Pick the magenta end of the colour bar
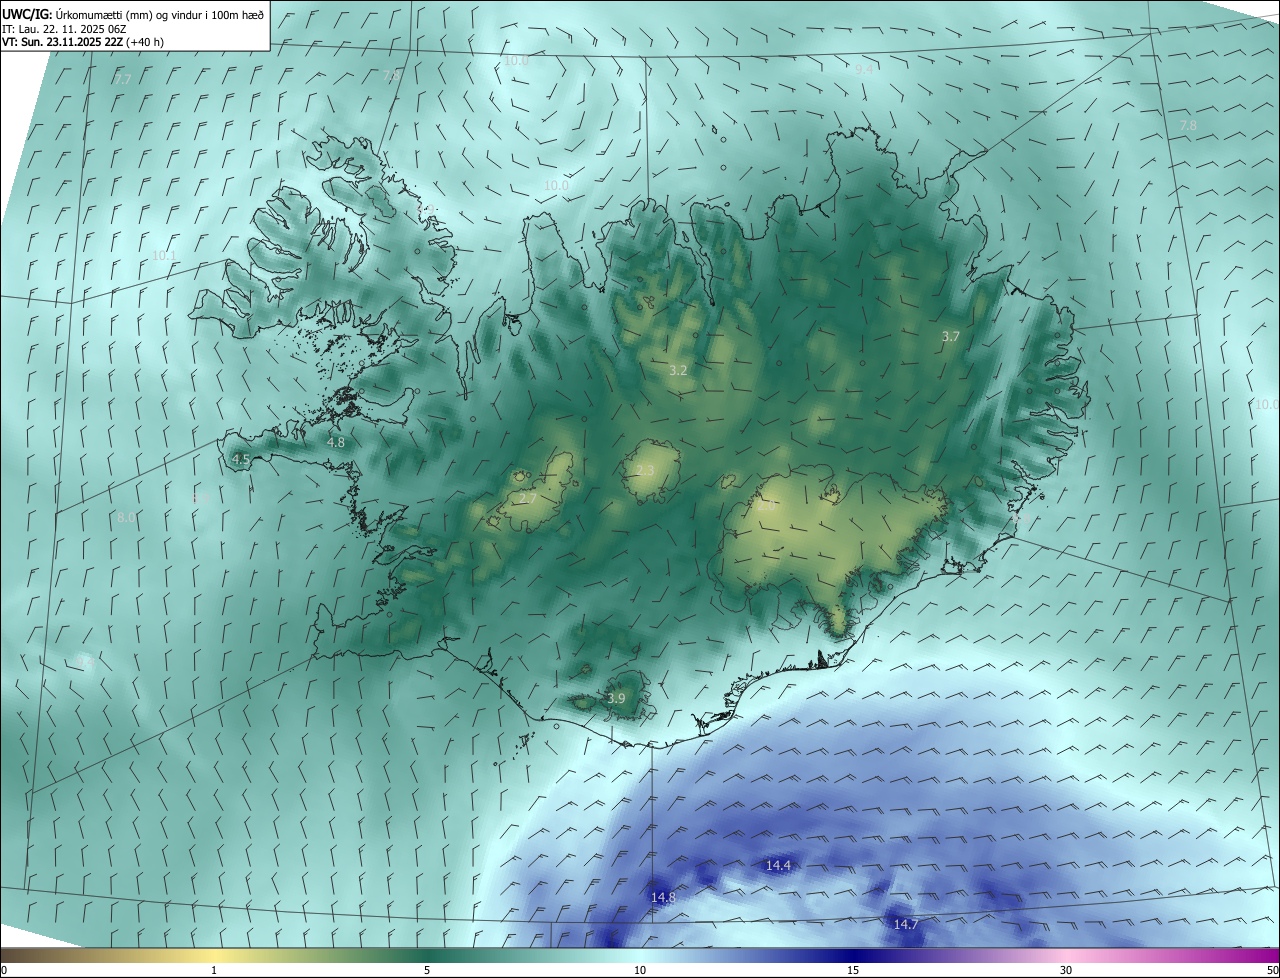The image size is (1280, 978). tap(1260, 955)
